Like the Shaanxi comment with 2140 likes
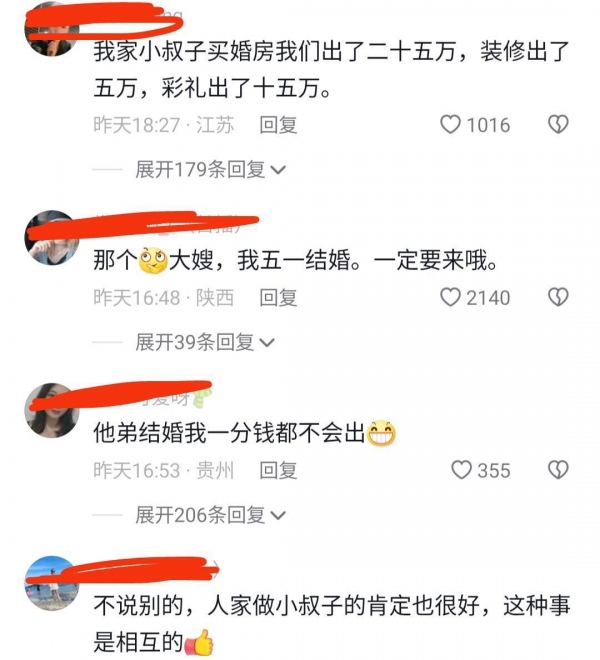The width and height of the screenshot is (600, 660). [x=450, y=297]
